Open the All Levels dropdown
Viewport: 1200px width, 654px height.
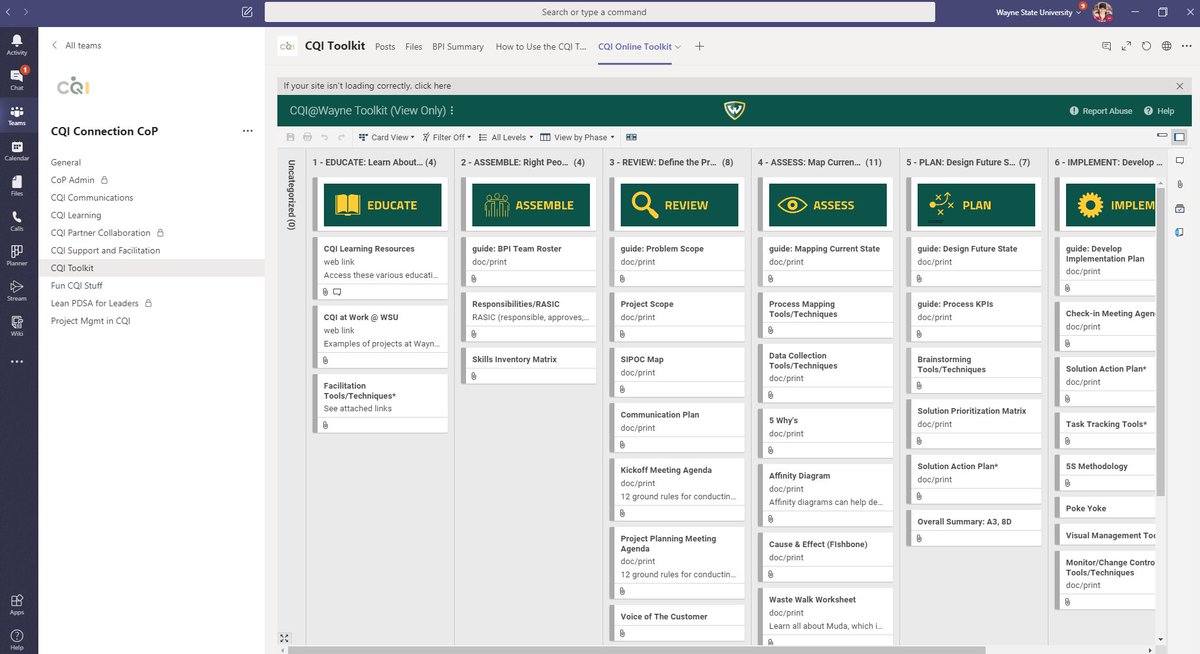pyautogui.click(x=505, y=137)
